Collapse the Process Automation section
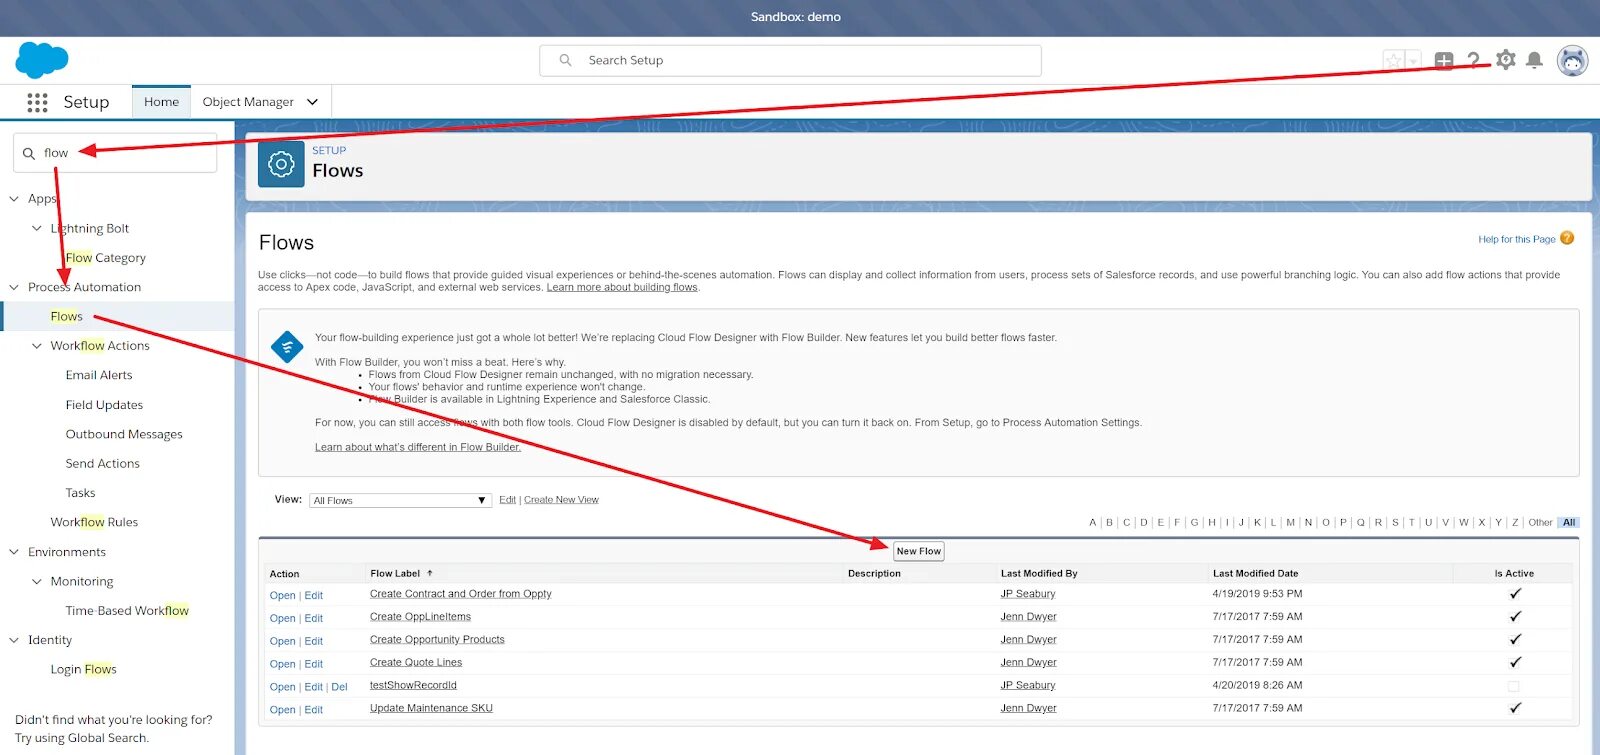The image size is (1600, 755). coord(14,287)
